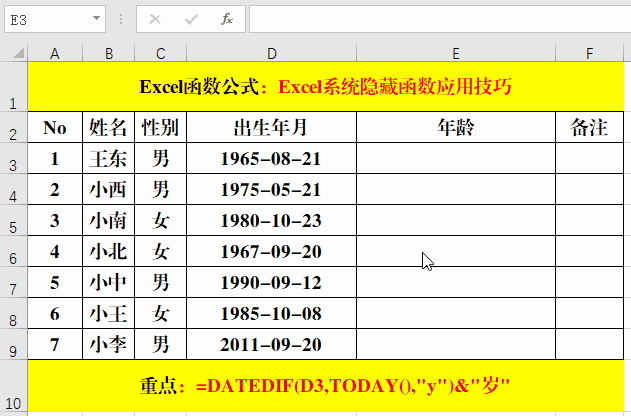Select row 1 header
This screenshot has height=416, width=631.
pos(14,86)
